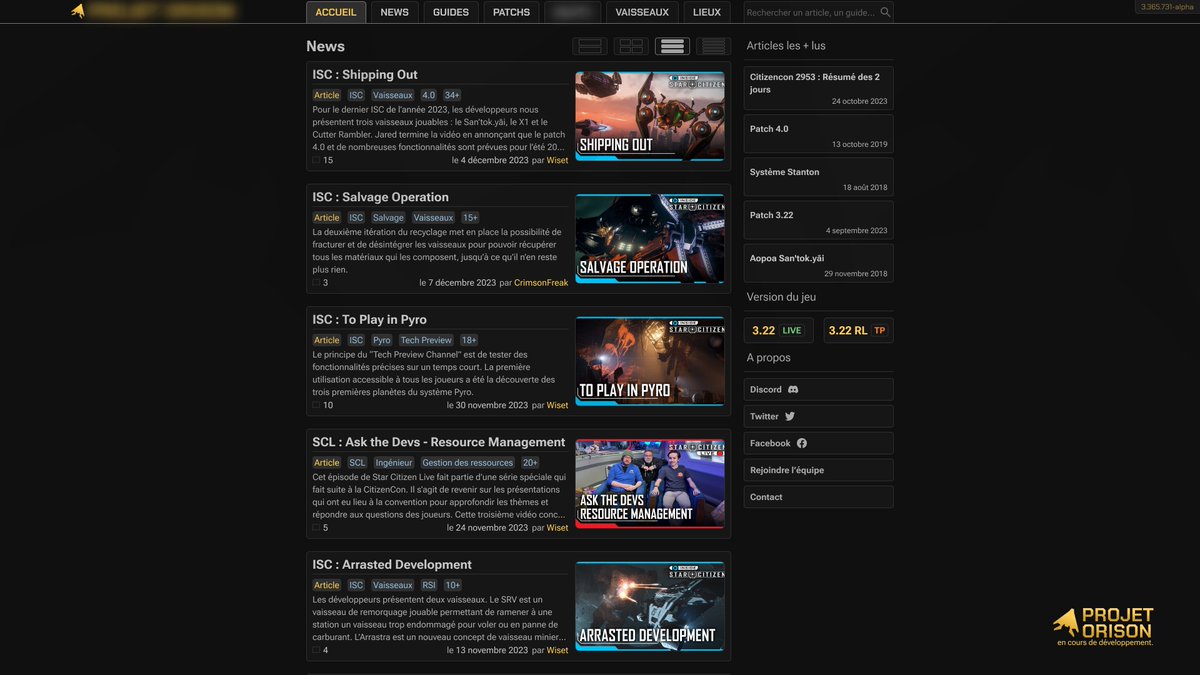
Task: Select the three-bar list view icon
Action: click(672, 46)
